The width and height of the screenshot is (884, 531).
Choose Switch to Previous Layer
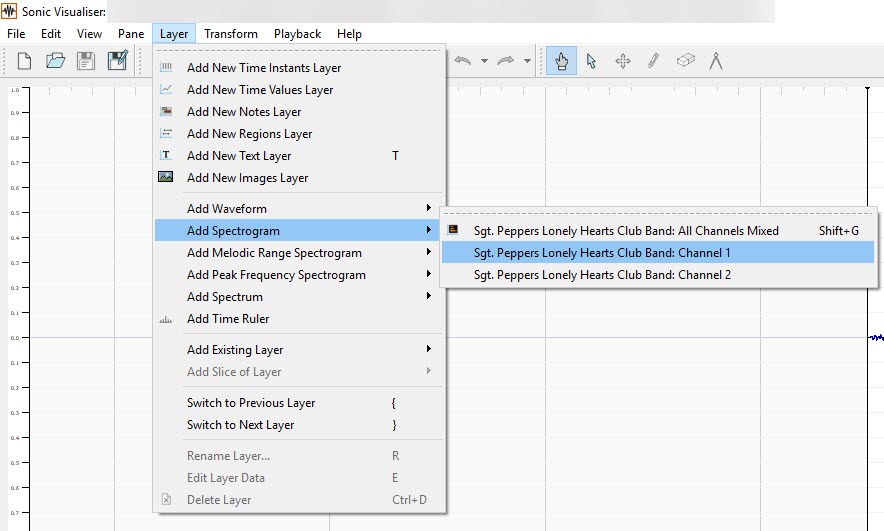tap(298, 402)
